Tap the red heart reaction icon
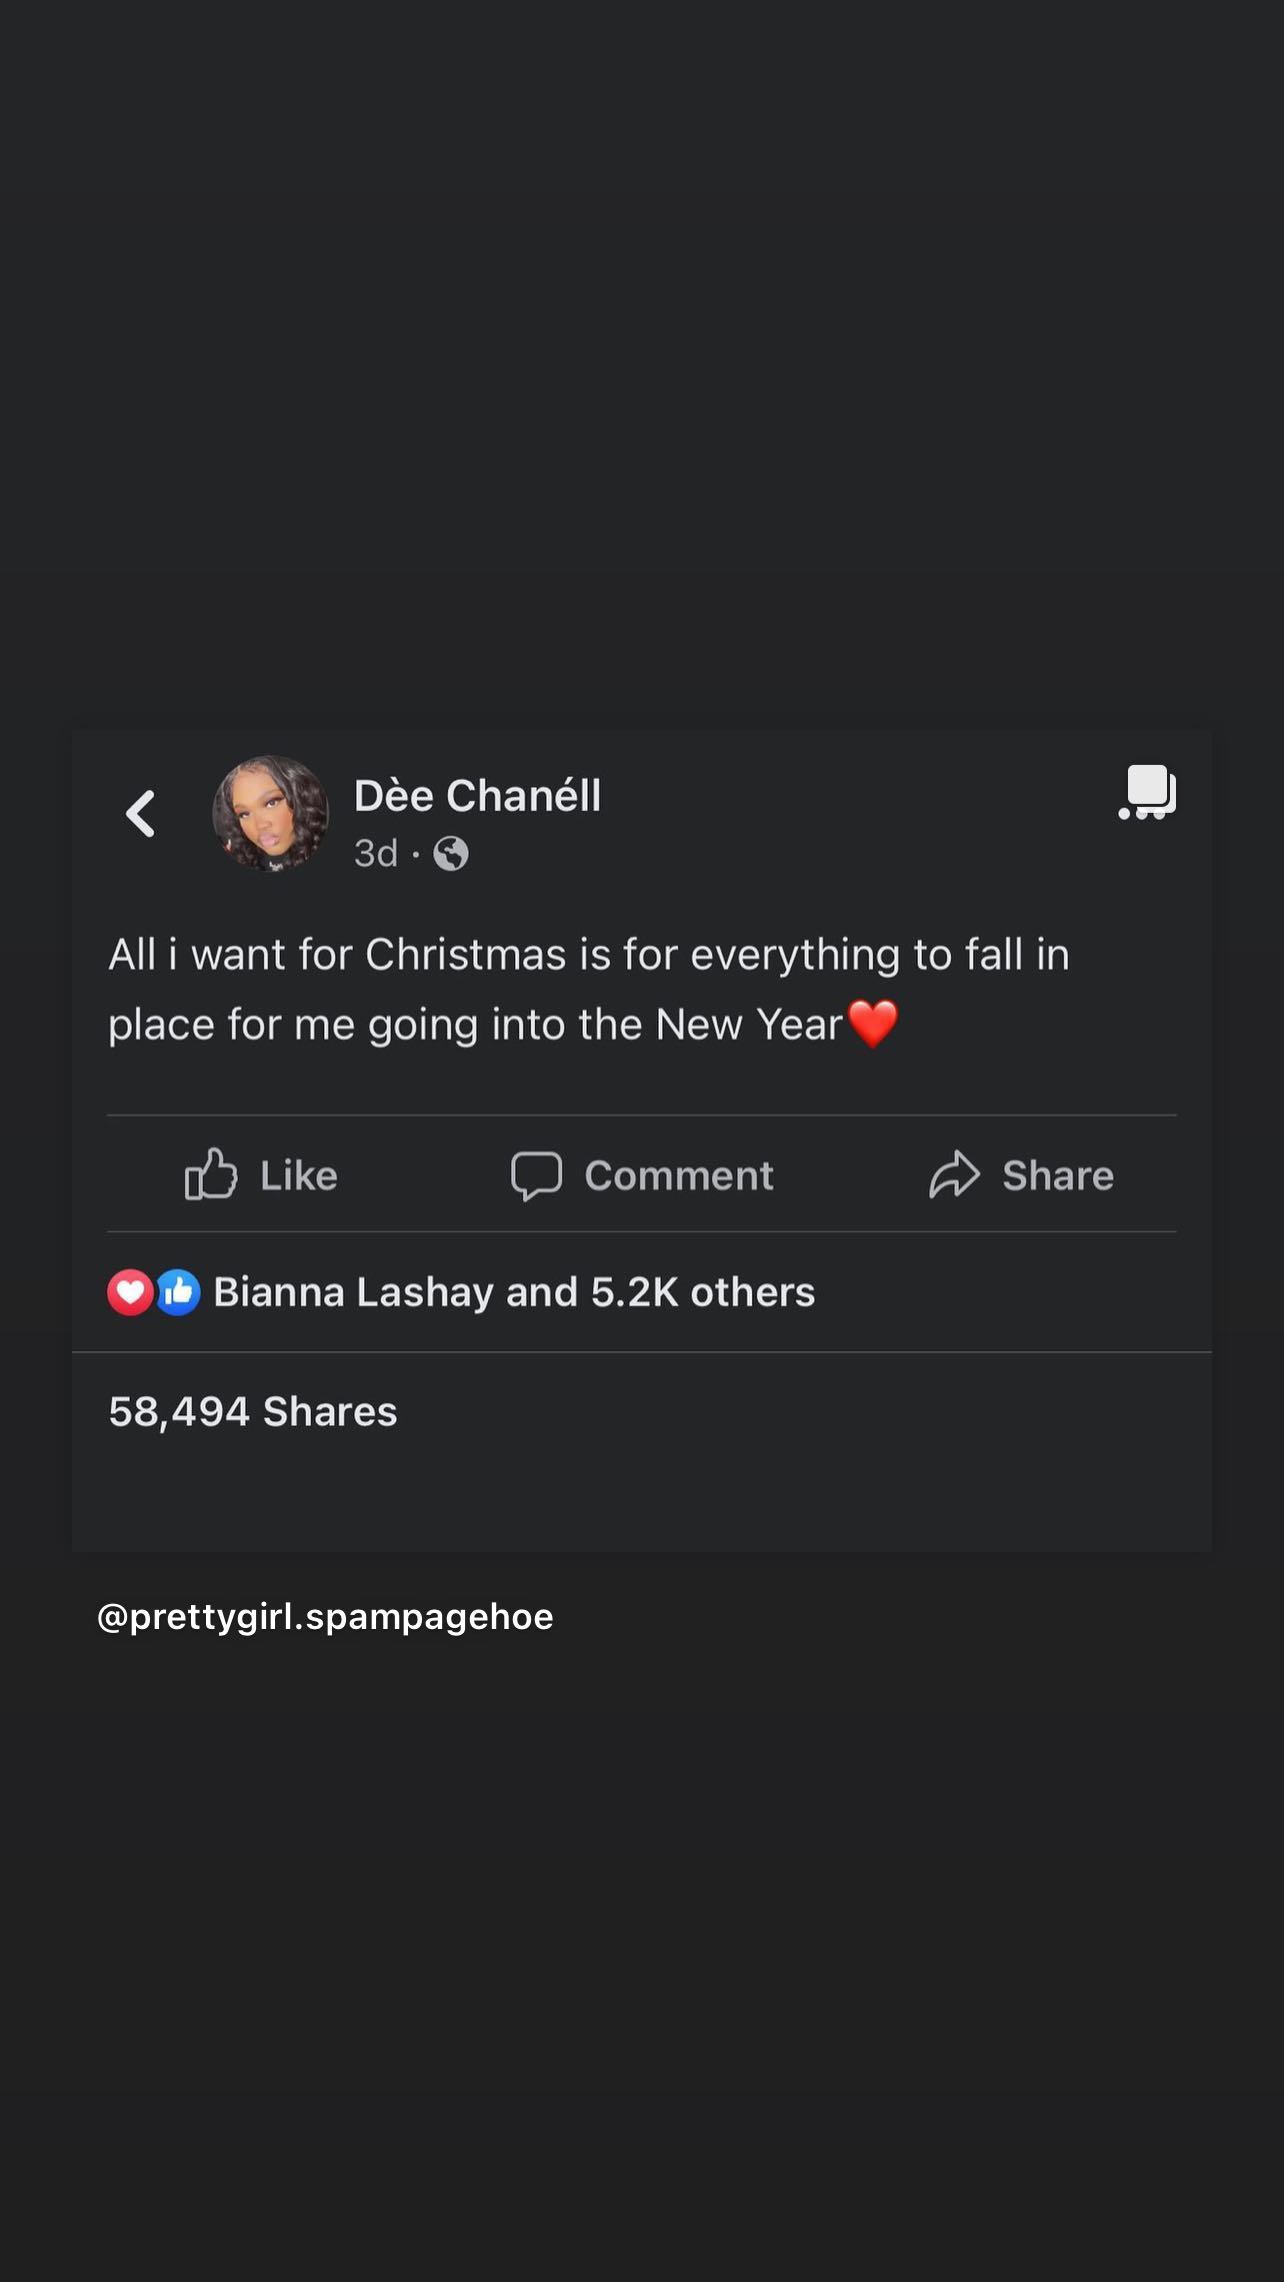 (130, 1292)
